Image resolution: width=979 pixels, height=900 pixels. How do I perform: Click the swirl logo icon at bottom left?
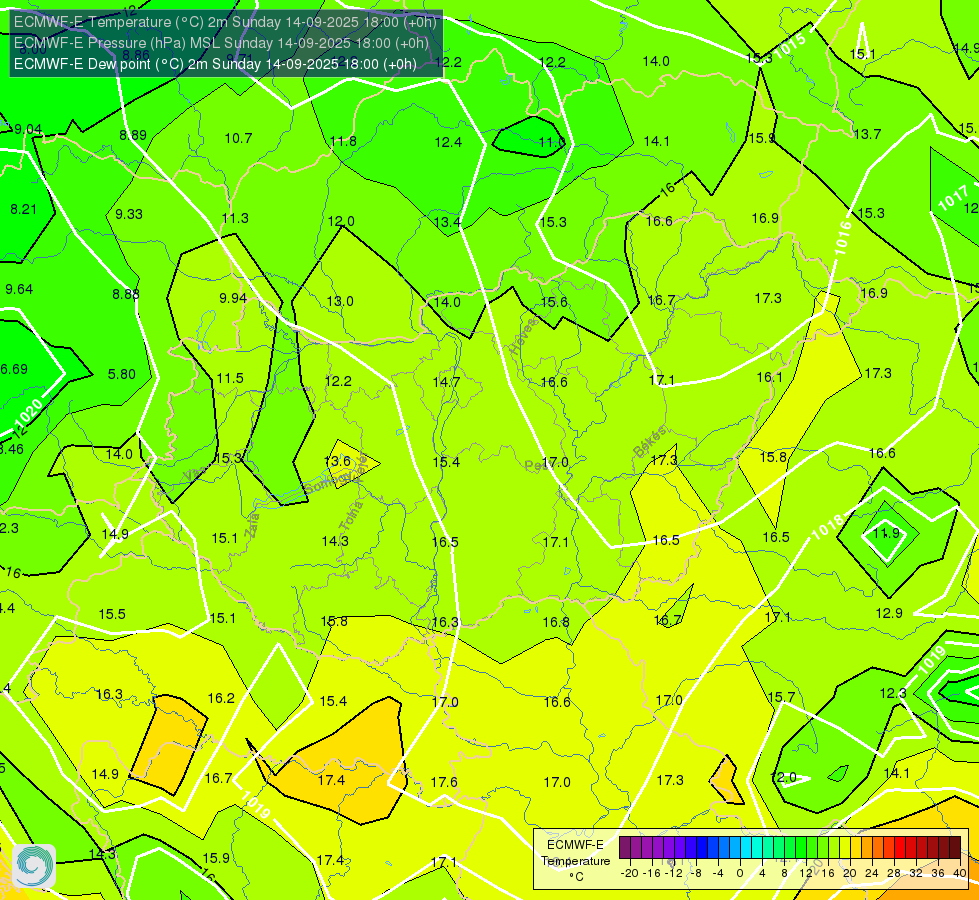[x=34, y=866]
